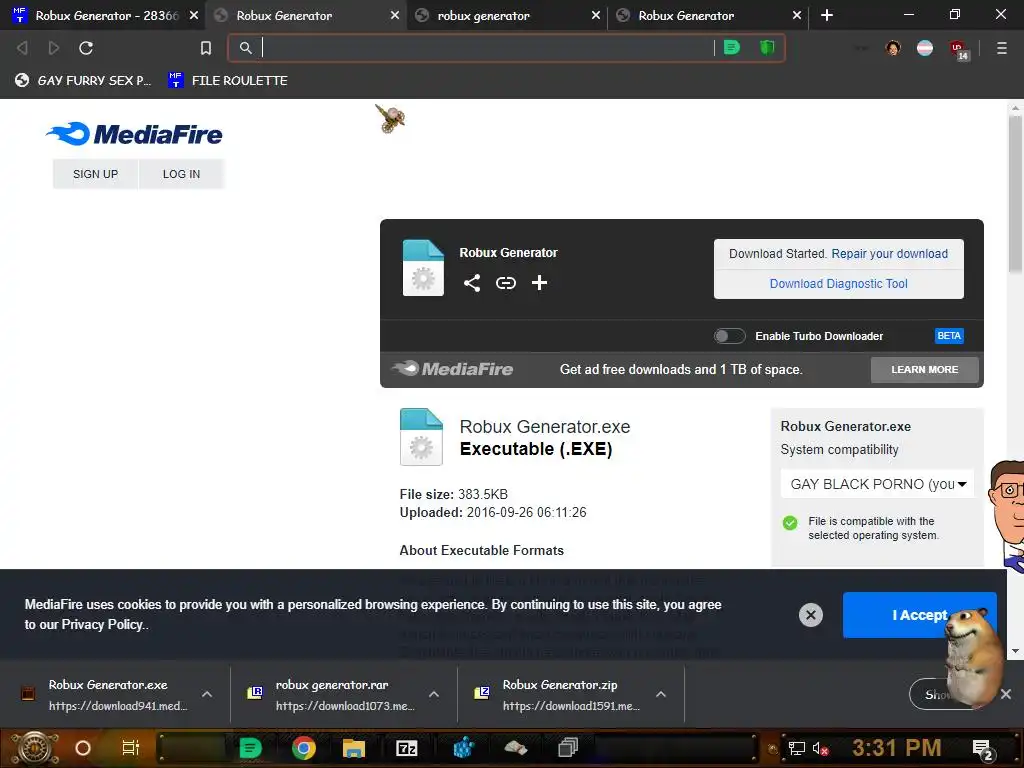
Task: Open the flag-striped extension icon
Action: [x=925, y=48]
